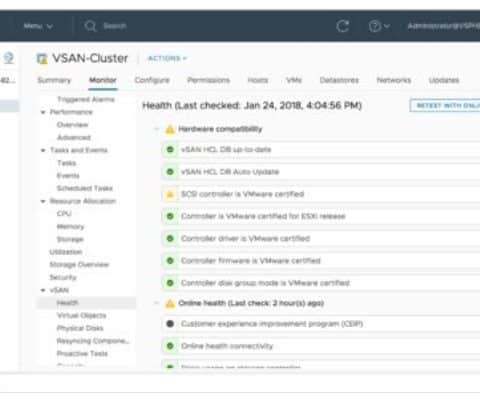Viewport: 480px width, 403px height.
Task: Click green icon for Controller disk group mode
Action: coord(170,283)
